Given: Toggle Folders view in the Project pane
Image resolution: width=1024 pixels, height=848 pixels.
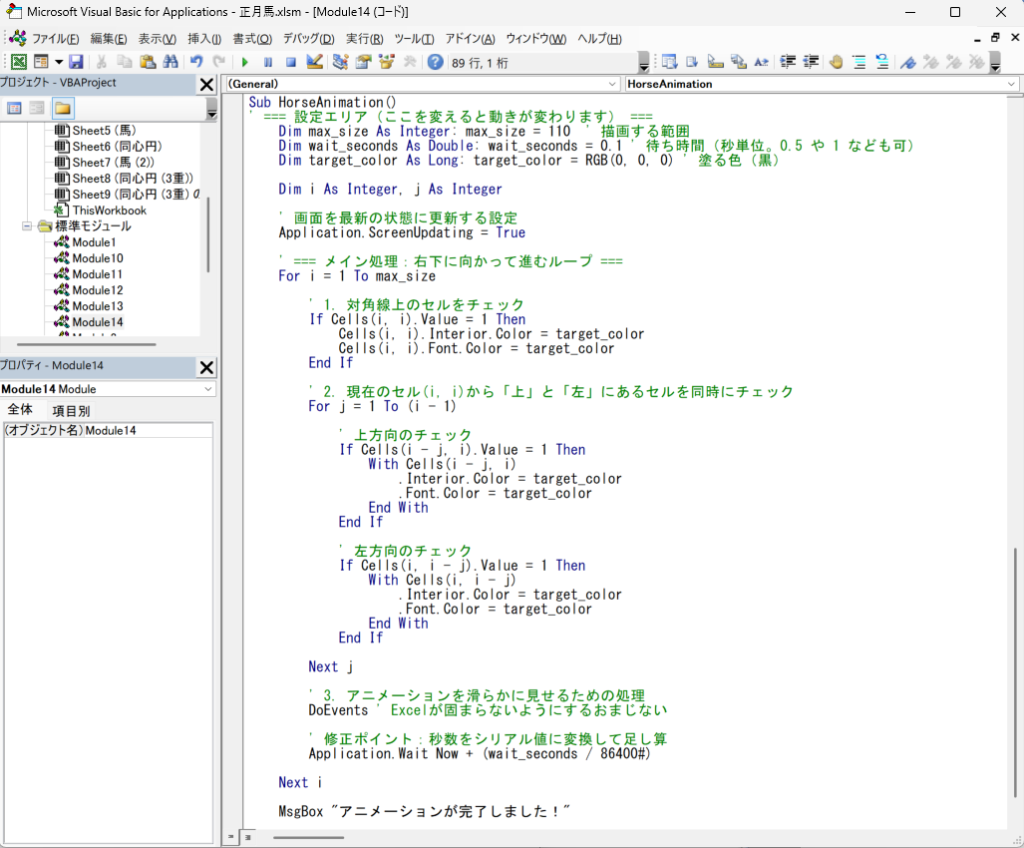Looking at the screenshot, I should (62, 108).
